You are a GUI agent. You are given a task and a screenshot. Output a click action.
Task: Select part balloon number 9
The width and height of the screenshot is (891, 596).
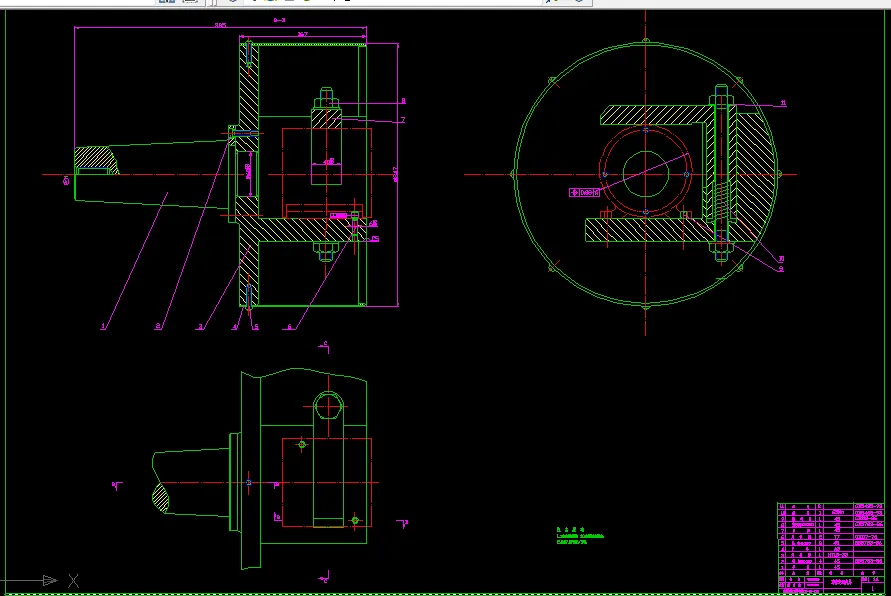(781, 269)
